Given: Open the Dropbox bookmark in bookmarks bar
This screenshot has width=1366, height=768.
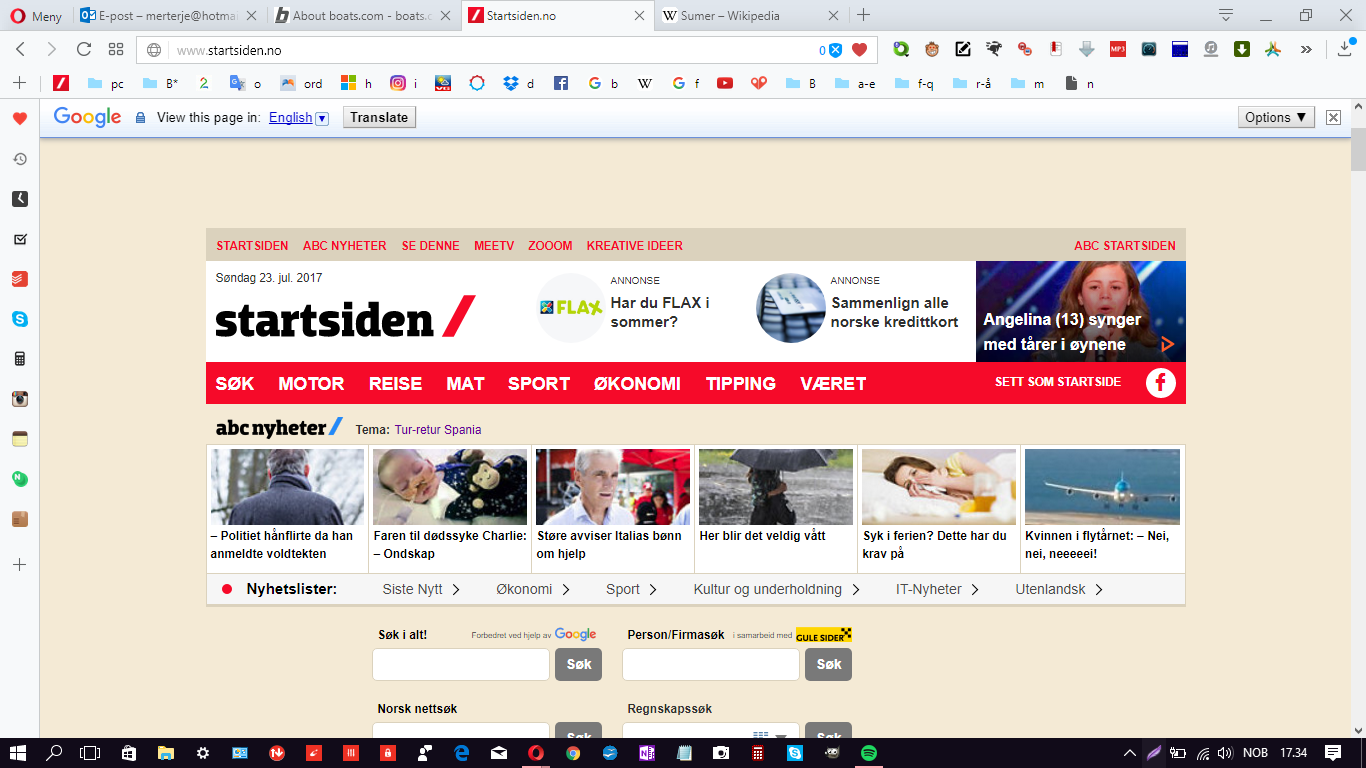Looking at the screenshot, I should click(519, 84).
